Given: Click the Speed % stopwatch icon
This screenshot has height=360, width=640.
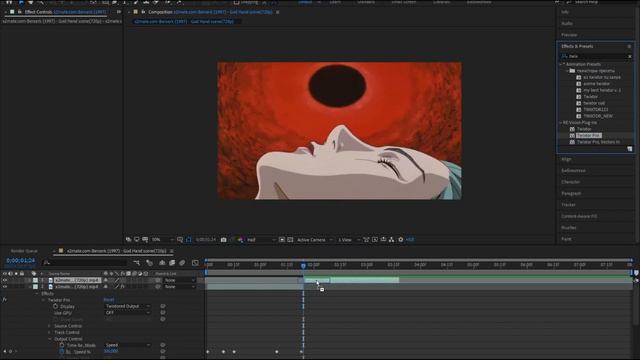Looking at the screenshot, I should (62, 351).
